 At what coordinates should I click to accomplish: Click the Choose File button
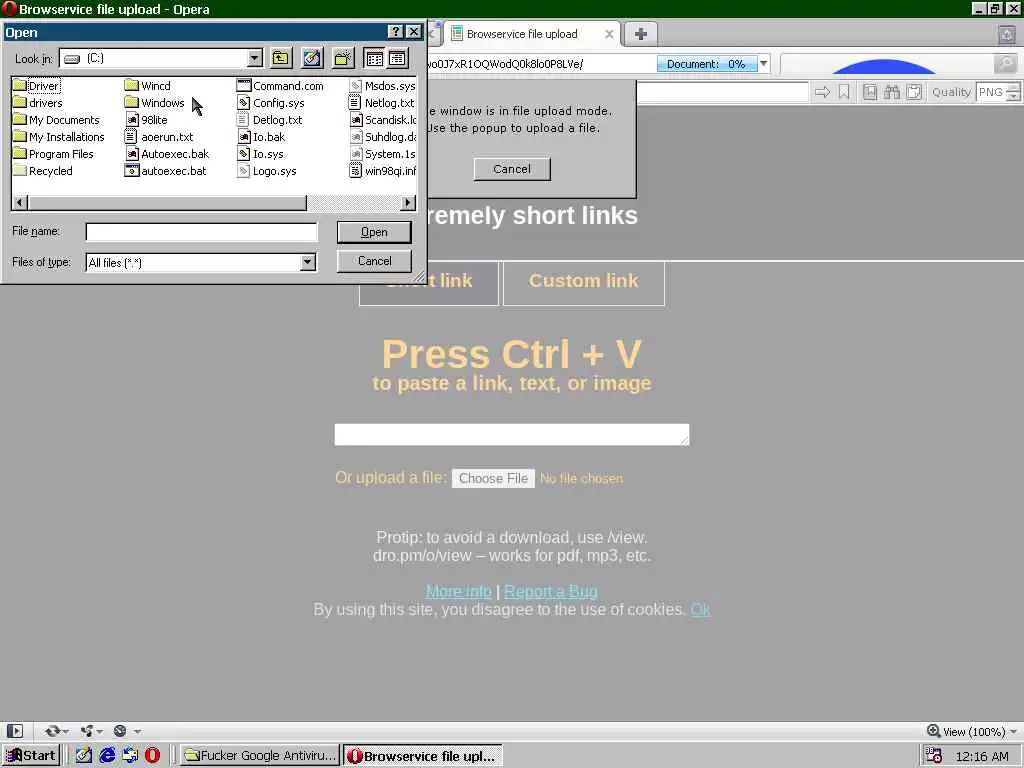click(493, 478)
